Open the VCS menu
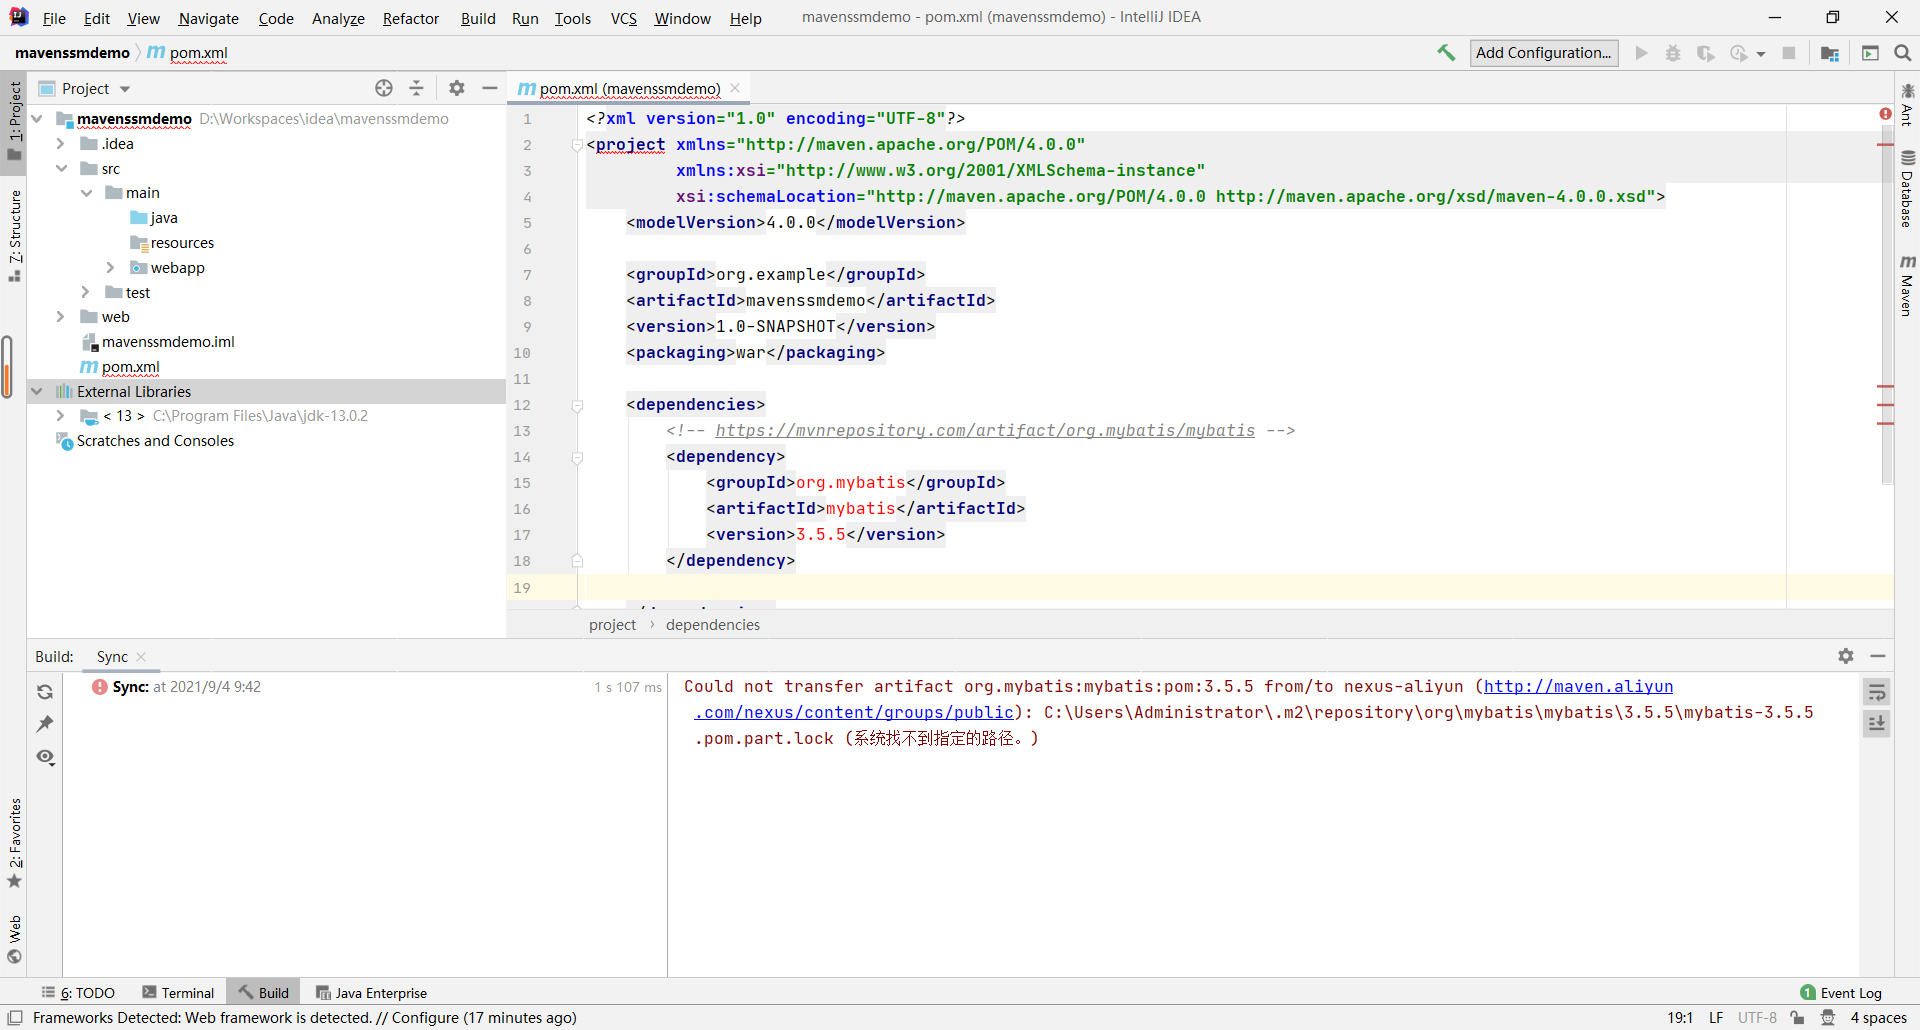The height and width of the screenshot is (1030, 1920). pos(624,18)
